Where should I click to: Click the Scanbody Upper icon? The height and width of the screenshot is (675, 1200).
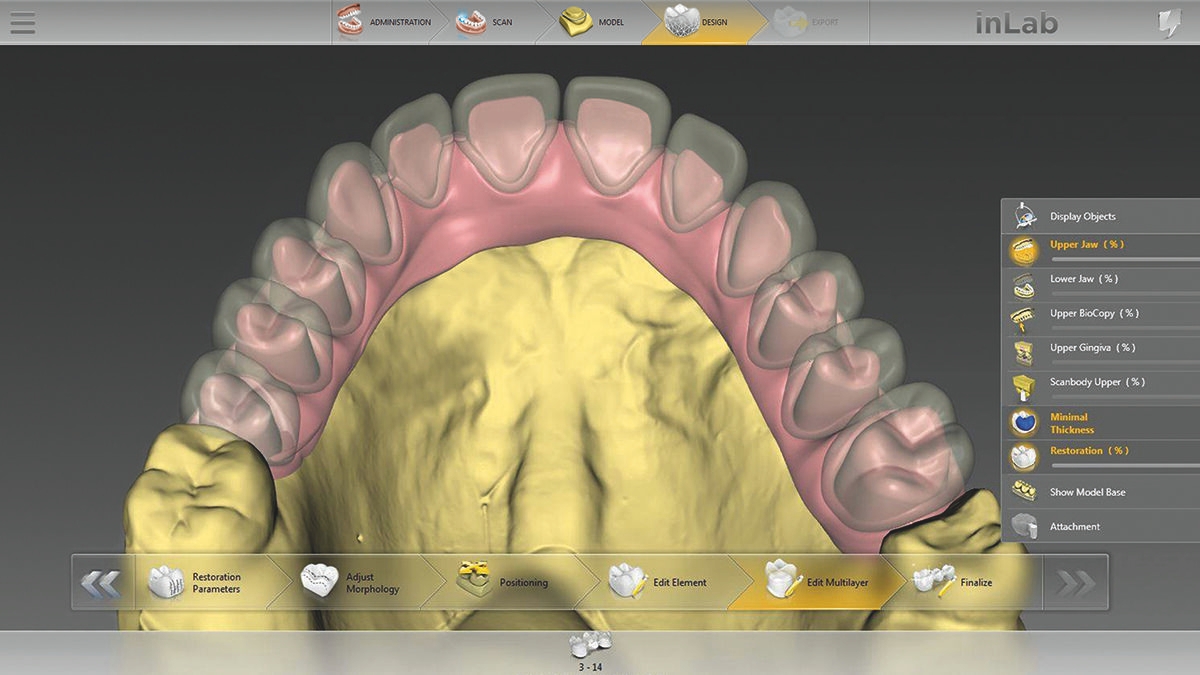point(1023,384)
